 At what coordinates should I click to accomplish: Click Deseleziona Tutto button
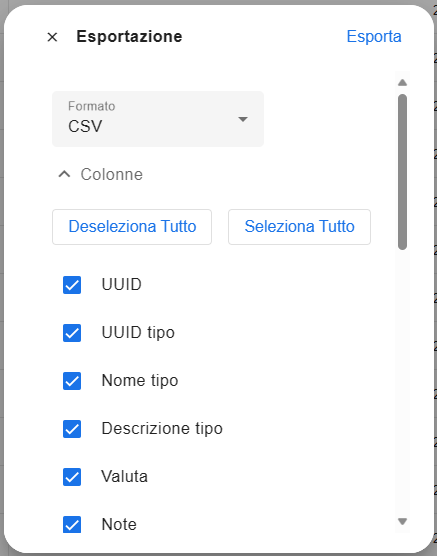132,227
